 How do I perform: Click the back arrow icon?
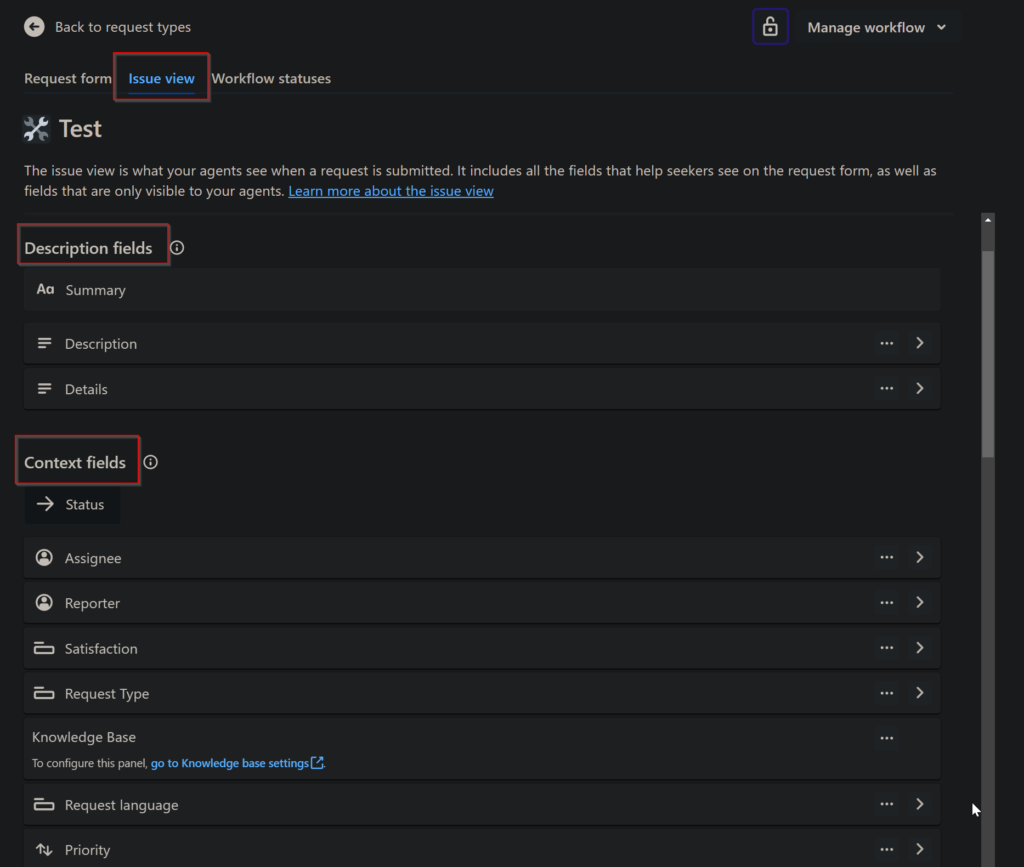tap(34, 27)
